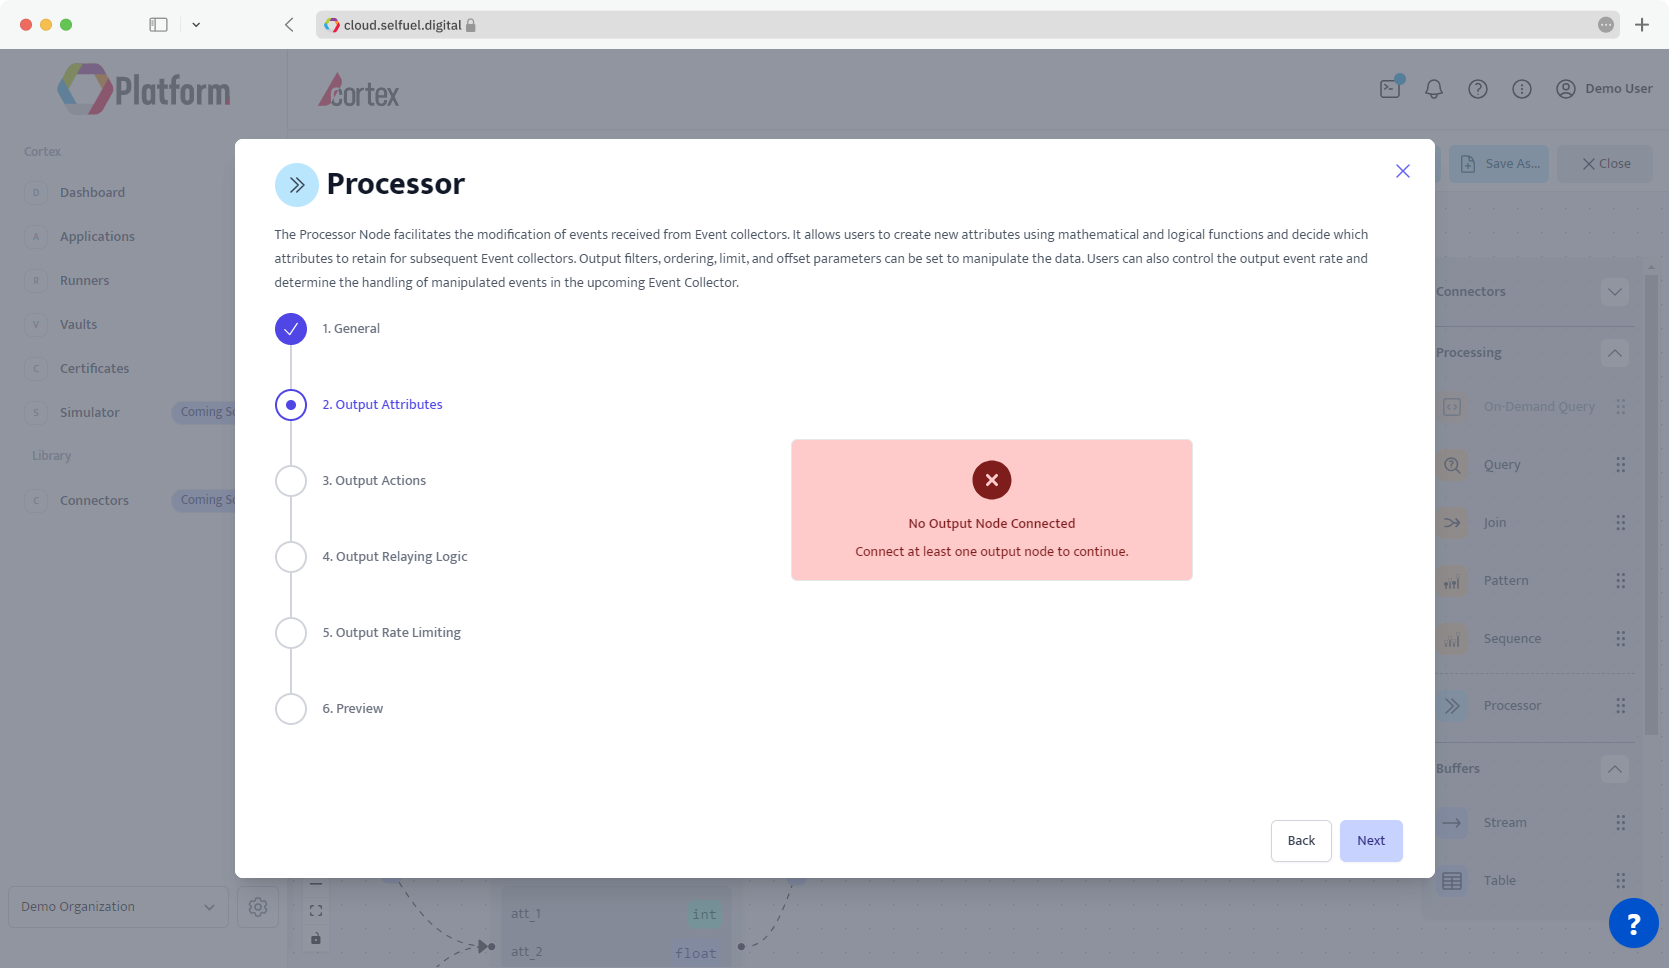Select the 1. General step
Image resolution: width=1669 pixels, height=968 pixels.
351,329
